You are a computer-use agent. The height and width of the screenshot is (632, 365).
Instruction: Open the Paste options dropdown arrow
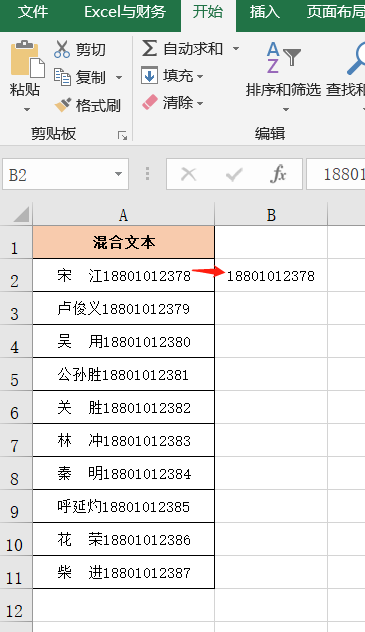click(x=27, y=109)
